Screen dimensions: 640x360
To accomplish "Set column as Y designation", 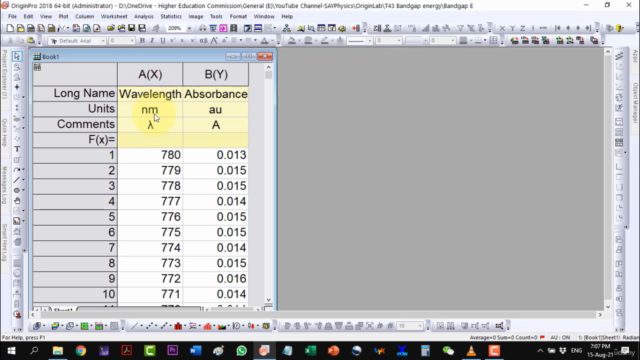I will pos(513,28).
